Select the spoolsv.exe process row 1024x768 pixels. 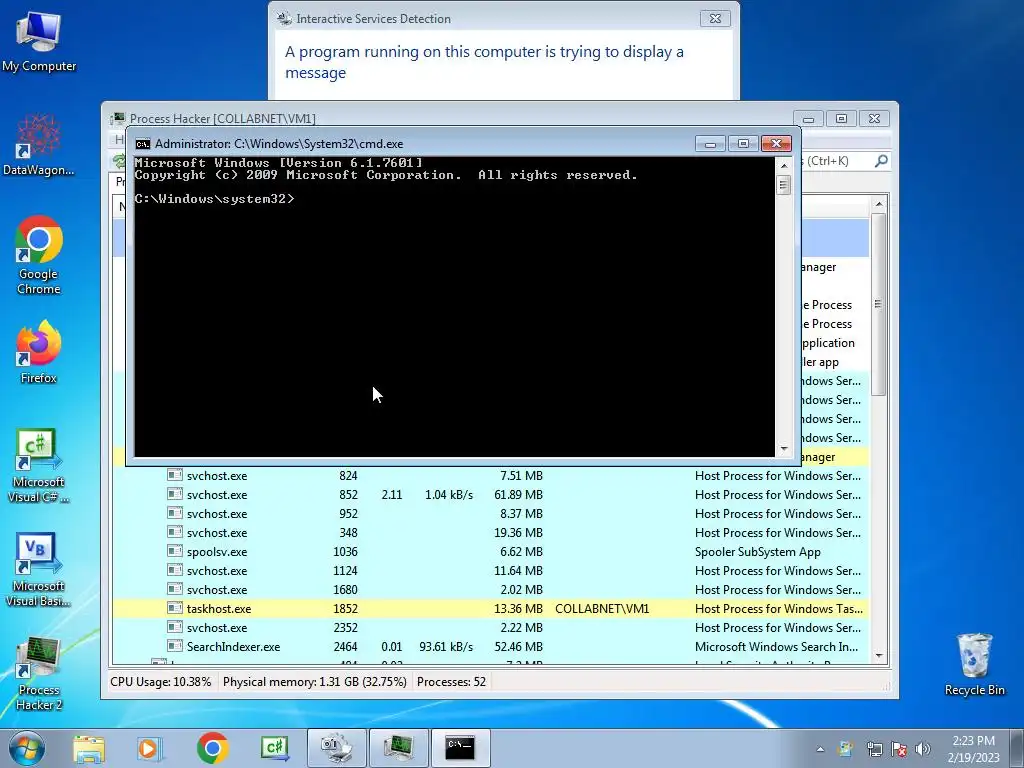click(x=490, y=552)
